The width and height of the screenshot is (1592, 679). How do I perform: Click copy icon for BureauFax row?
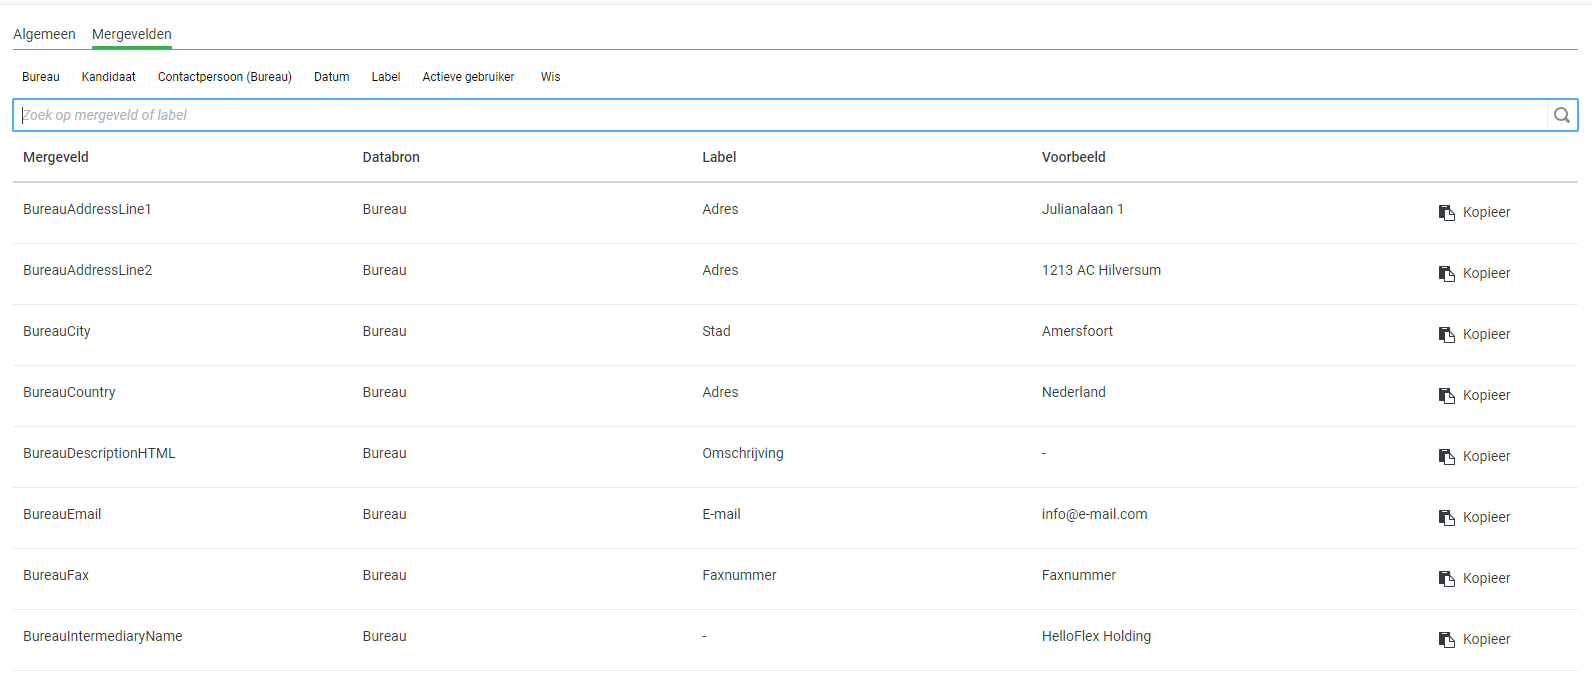tap(1446, 578)
